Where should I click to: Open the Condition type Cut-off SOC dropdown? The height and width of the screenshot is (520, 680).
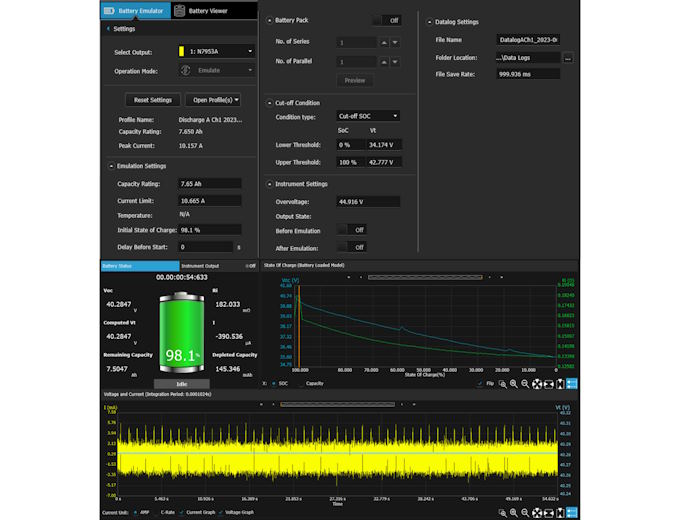pyautogui.click(x=368, y=116)
